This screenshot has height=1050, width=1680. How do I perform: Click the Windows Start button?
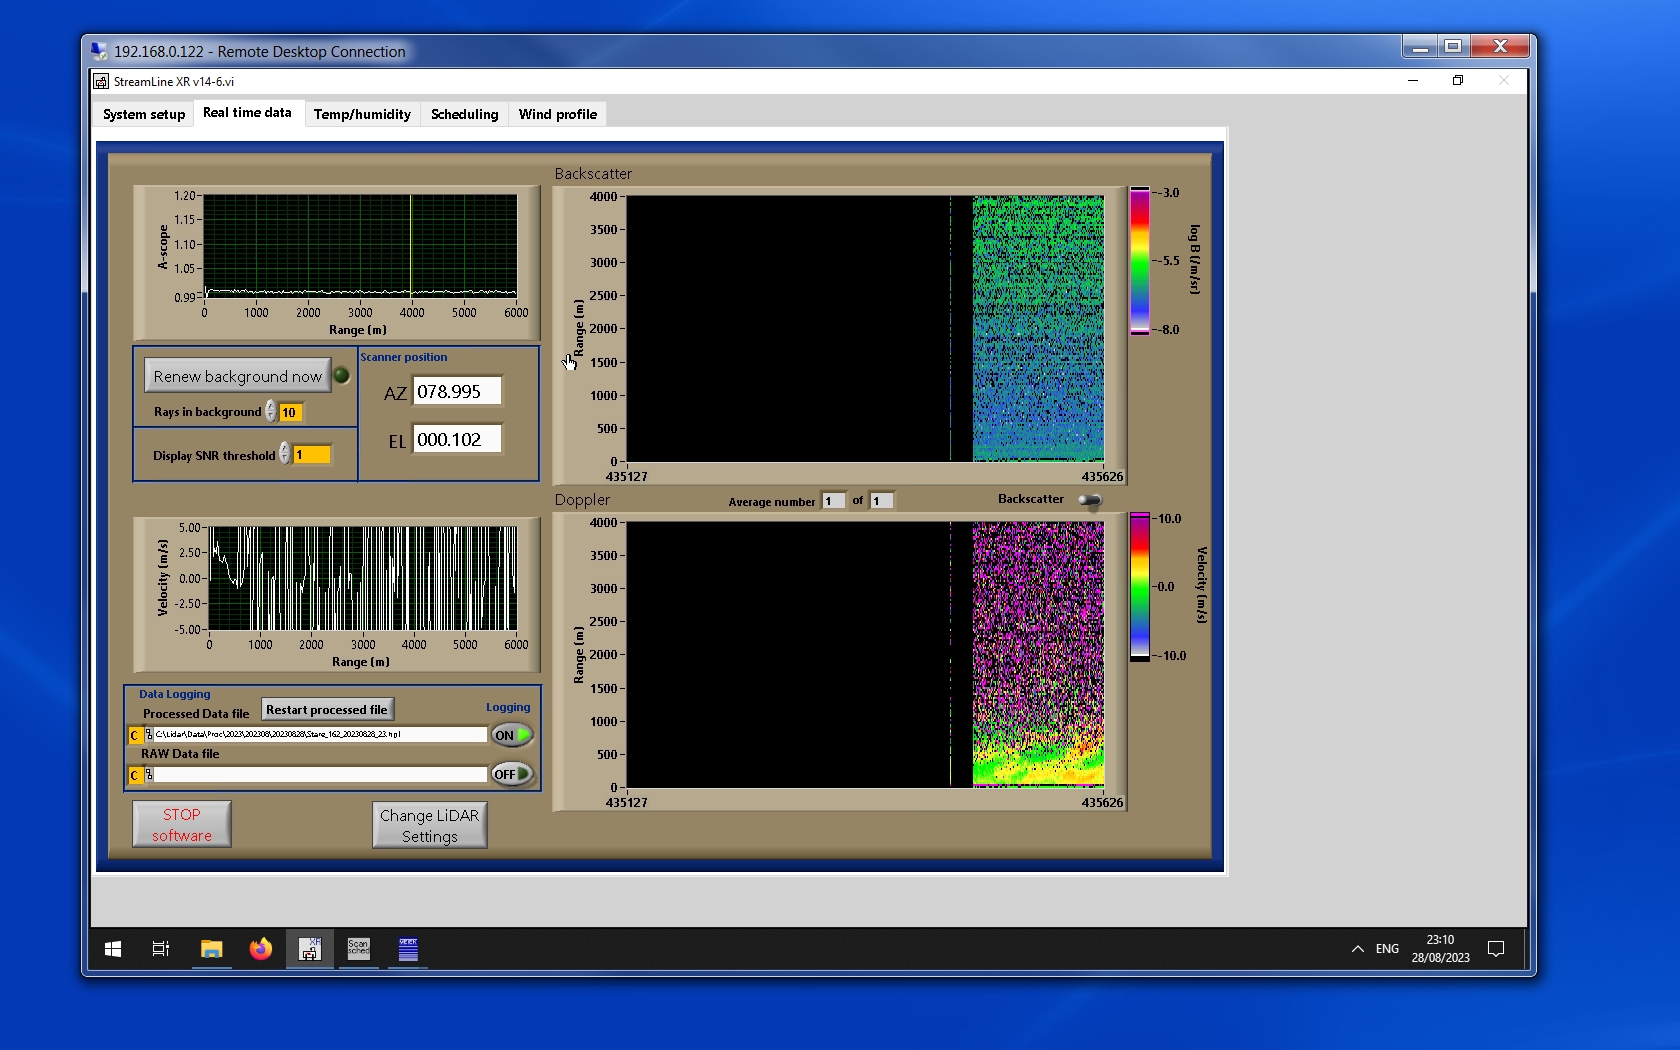coord(113,949)
